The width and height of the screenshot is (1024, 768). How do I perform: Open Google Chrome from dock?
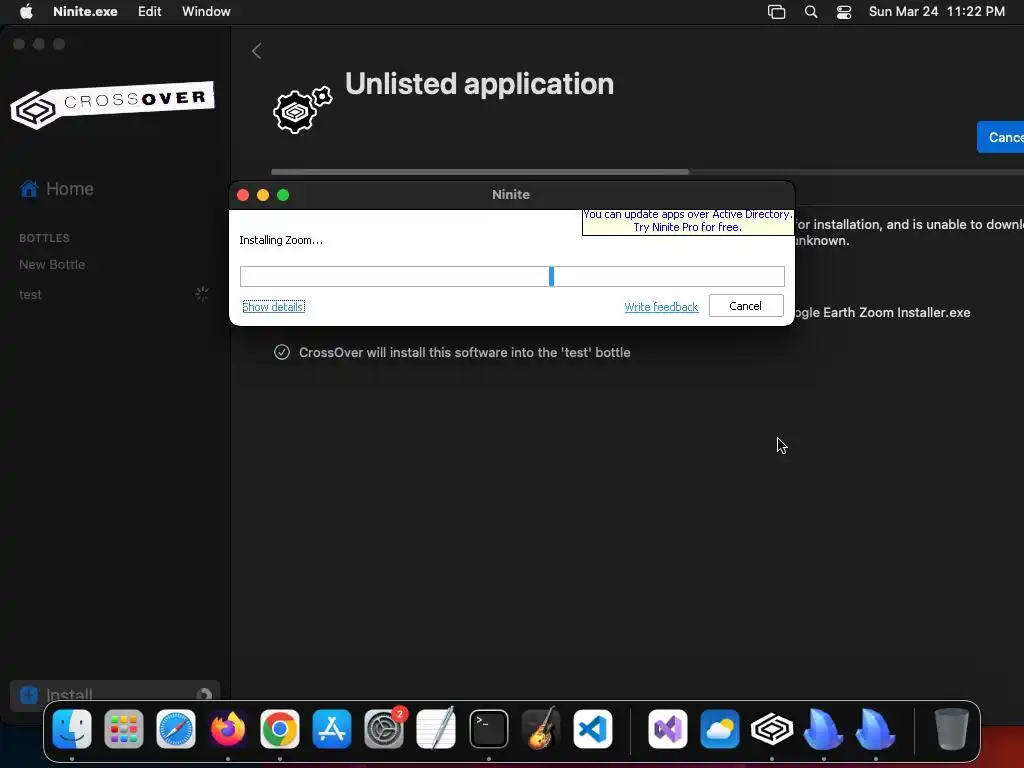pos(280,729)
